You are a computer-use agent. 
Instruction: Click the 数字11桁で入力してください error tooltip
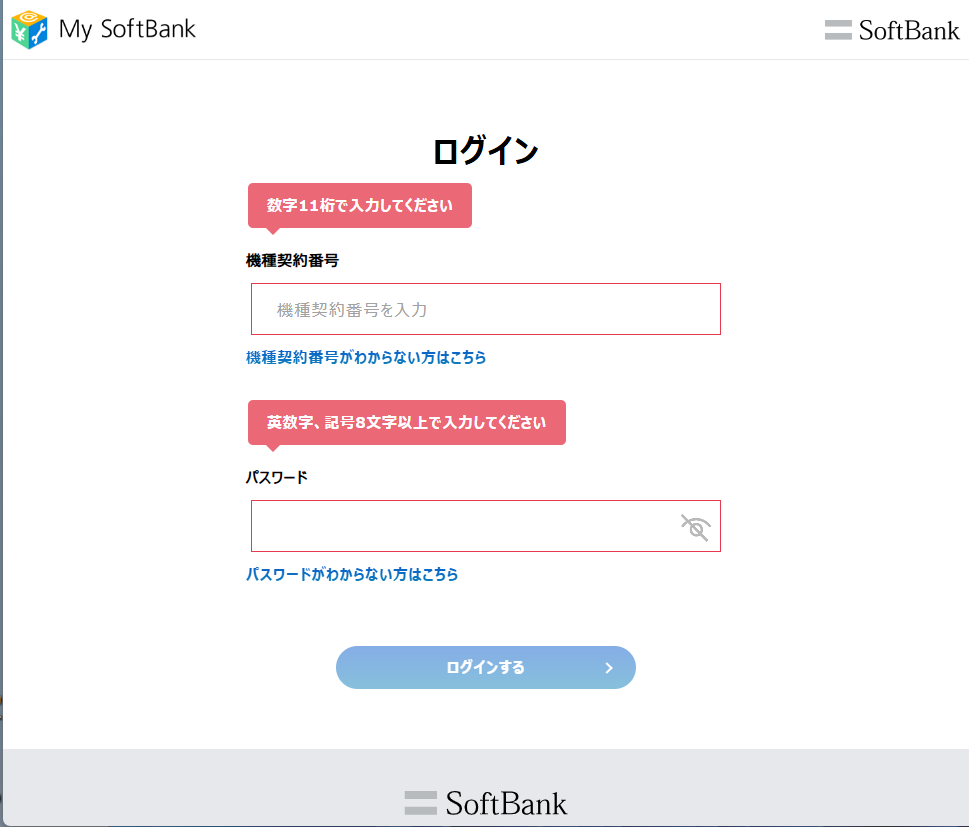click(x=360, y=205)
